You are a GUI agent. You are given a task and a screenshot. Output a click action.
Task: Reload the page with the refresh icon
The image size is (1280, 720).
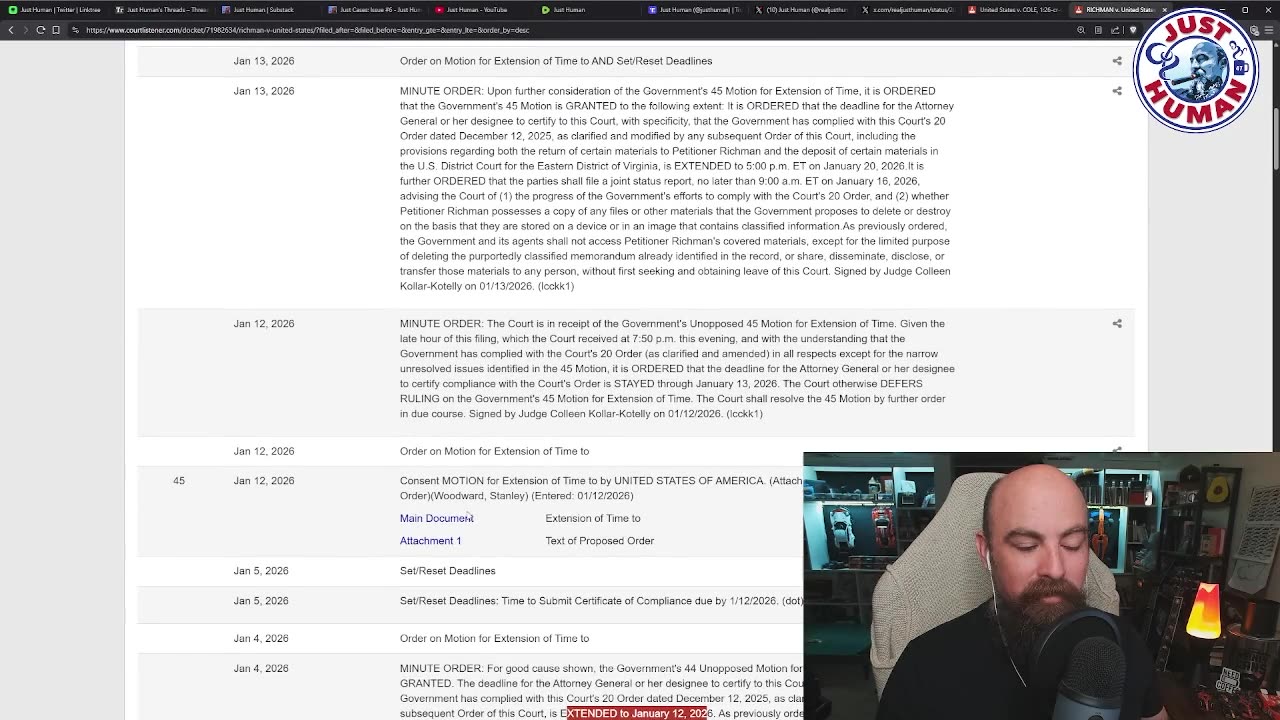tap(41, 30)
